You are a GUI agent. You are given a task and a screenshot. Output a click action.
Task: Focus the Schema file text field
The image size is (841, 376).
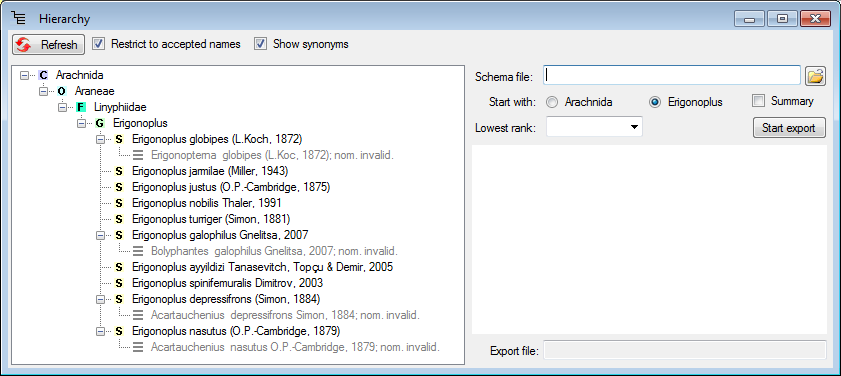[672, 76]
